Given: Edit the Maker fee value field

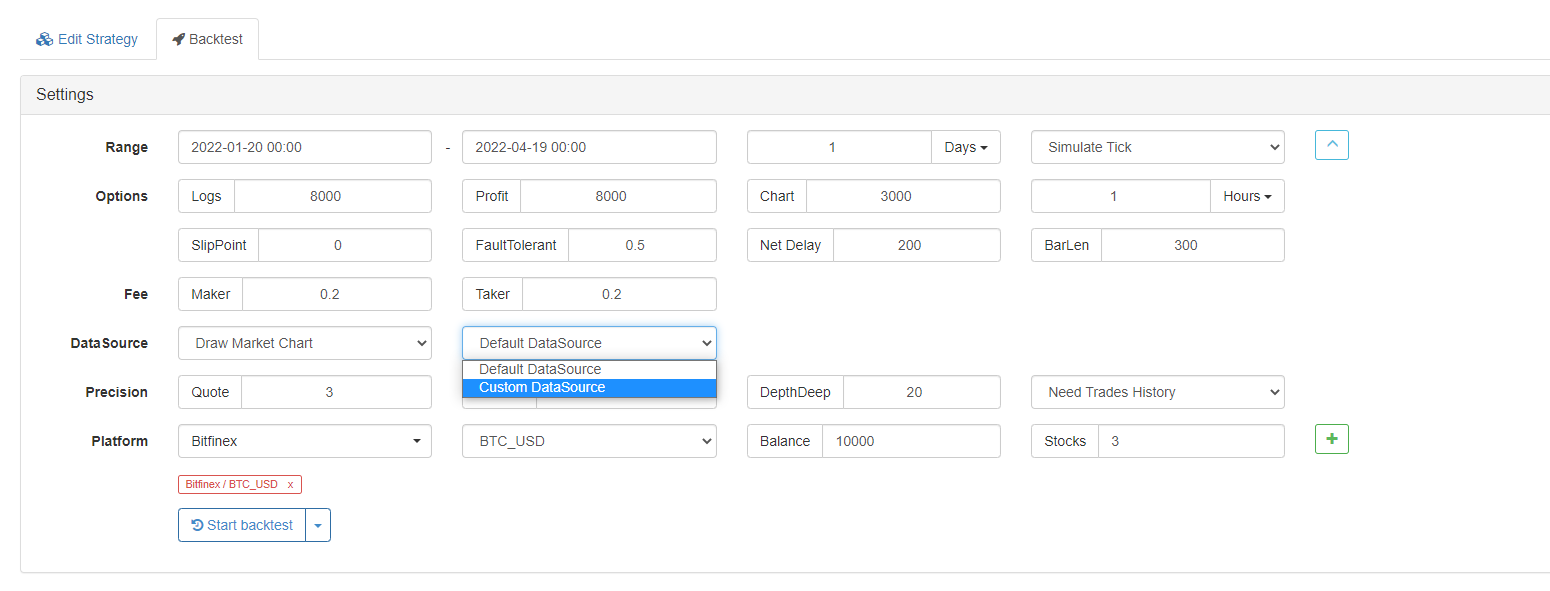Looking at the screenshot, I should tap(336, 294).
